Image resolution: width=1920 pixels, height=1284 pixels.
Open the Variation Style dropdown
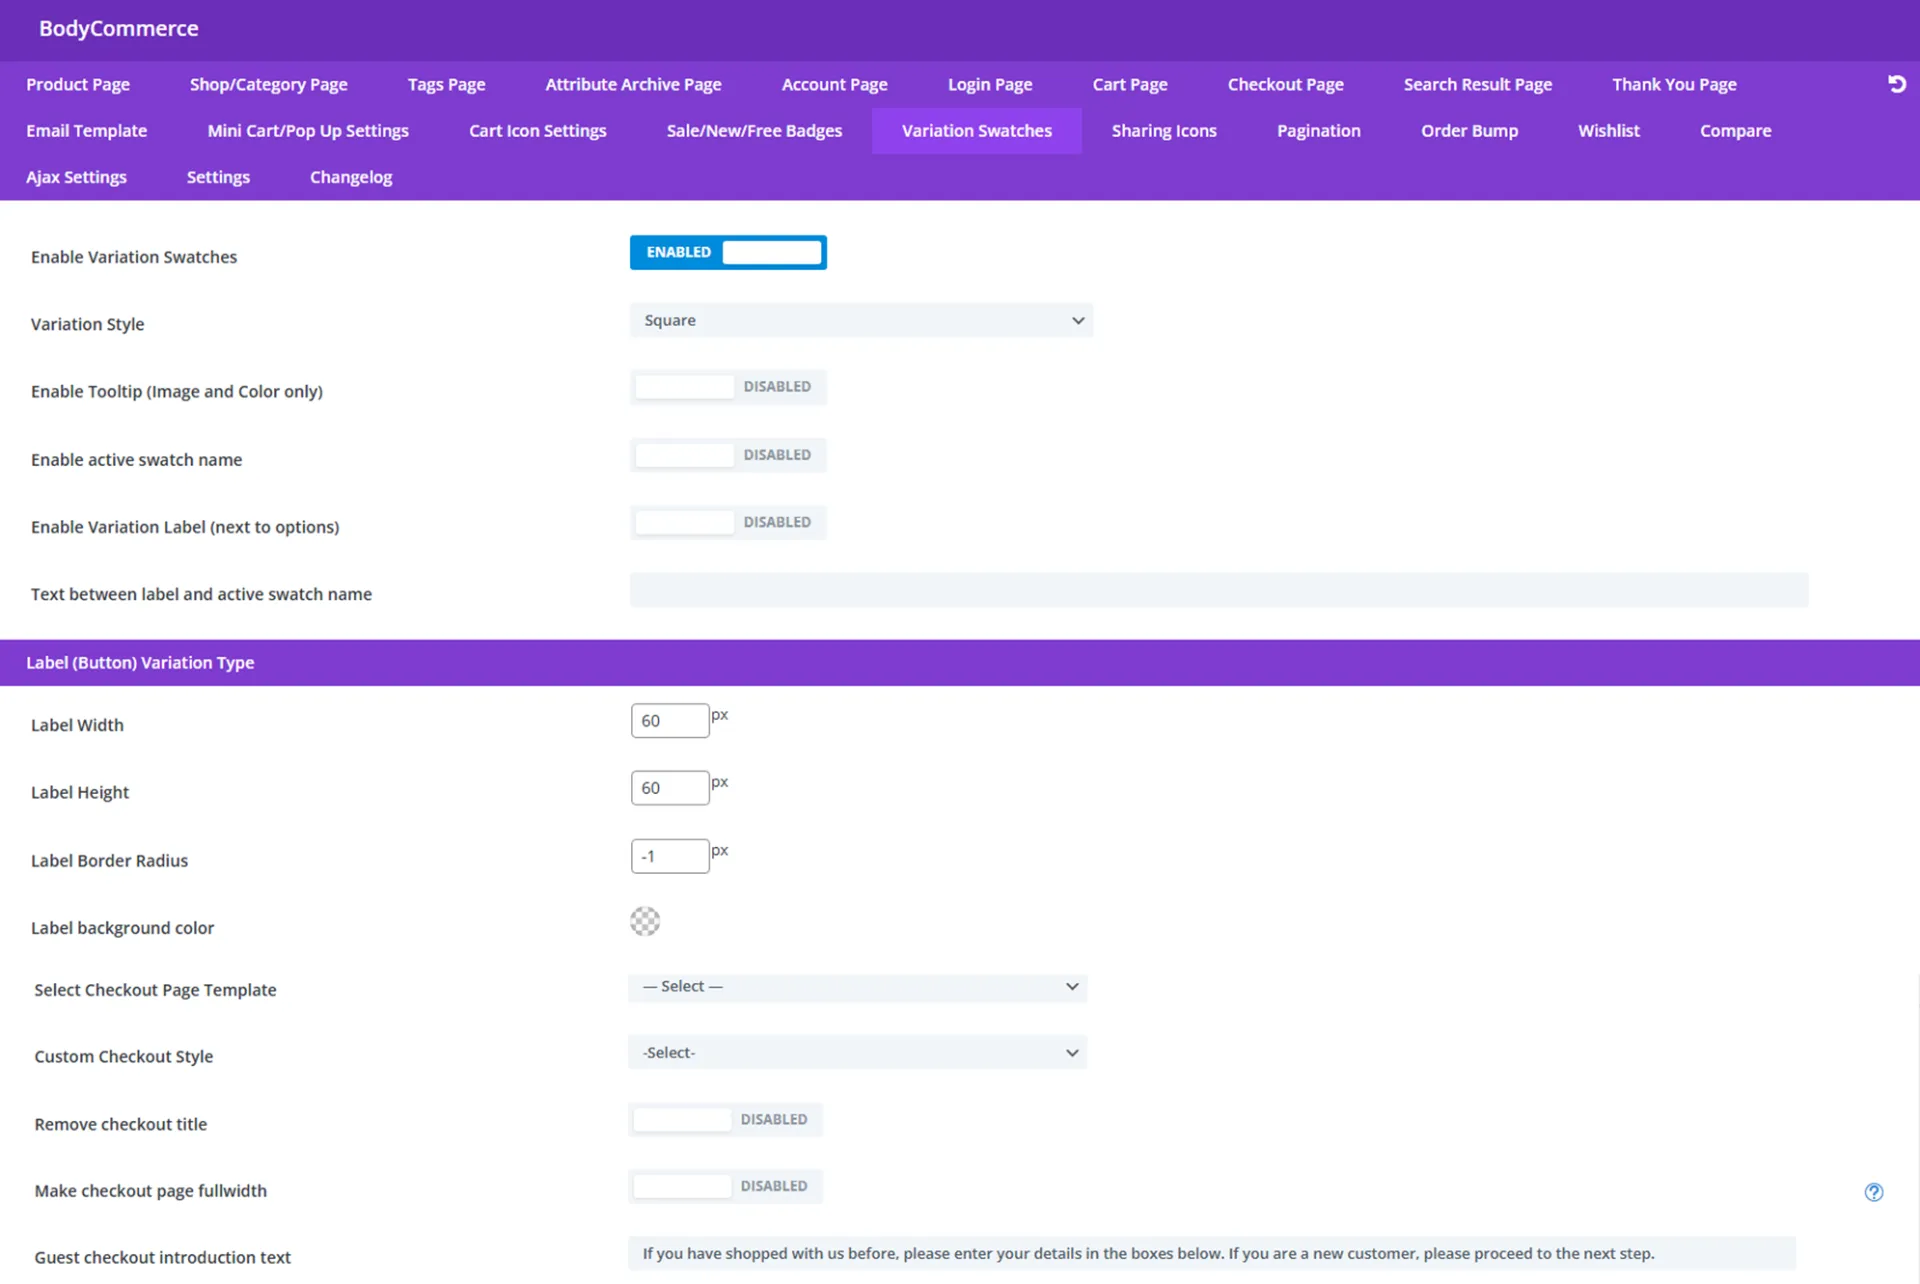pos(861,320)
